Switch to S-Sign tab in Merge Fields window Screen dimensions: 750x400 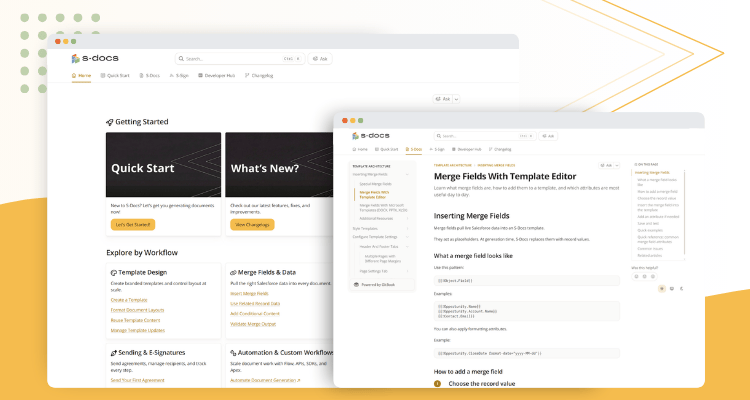[x=437, y=149]
